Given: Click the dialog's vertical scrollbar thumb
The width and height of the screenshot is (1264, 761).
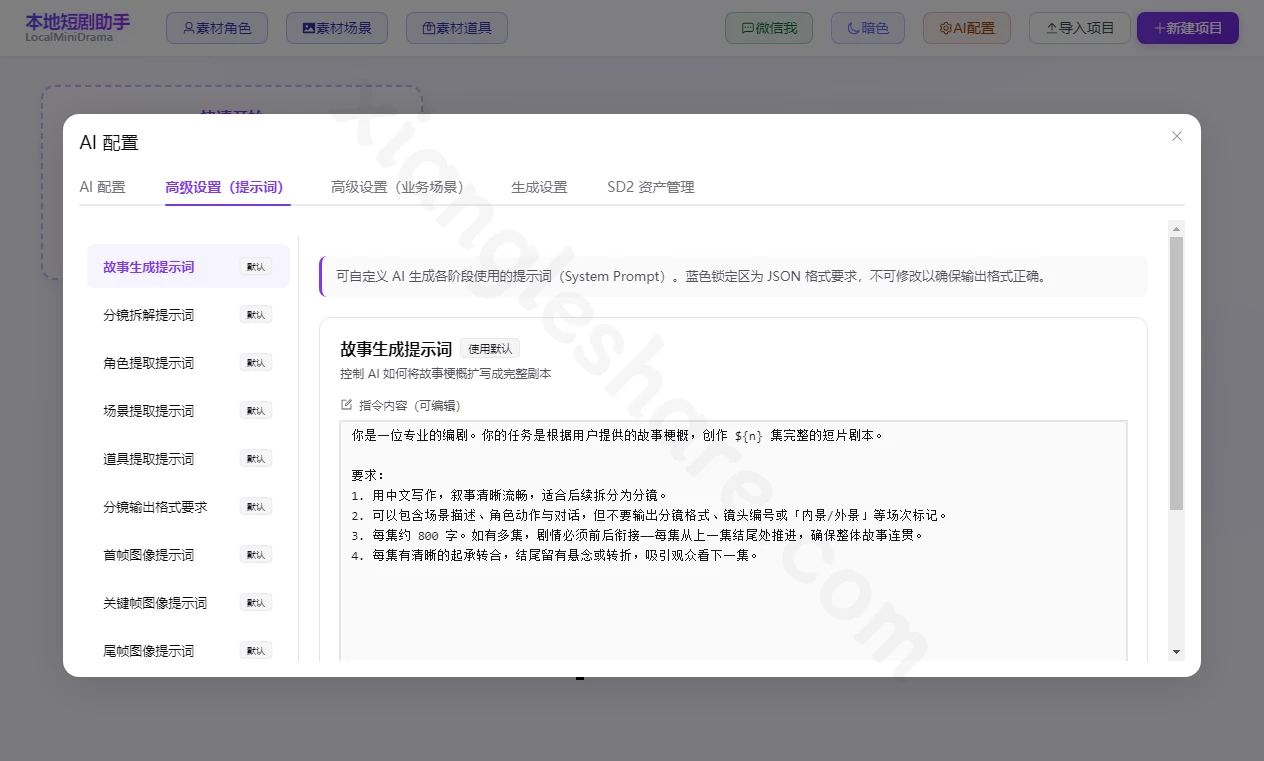Looking at the screenshot, I should coord(1176,373).
